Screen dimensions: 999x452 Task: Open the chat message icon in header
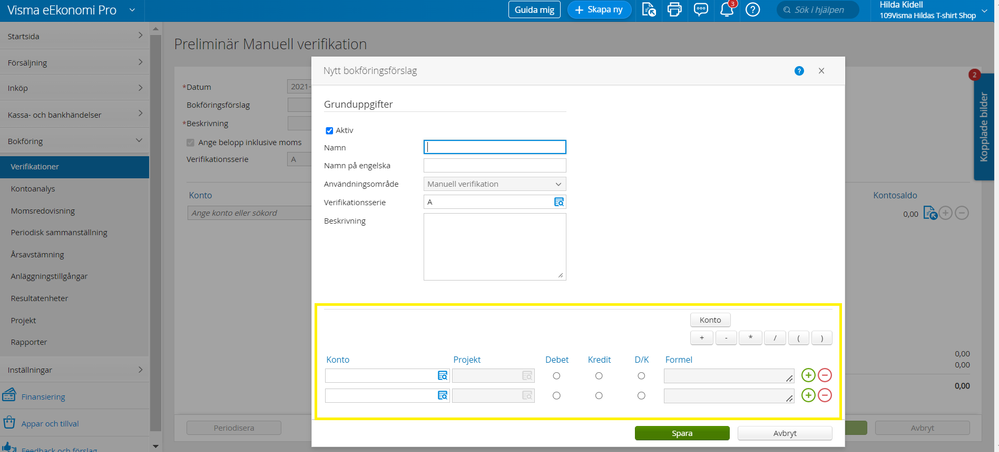click(700, 10)
